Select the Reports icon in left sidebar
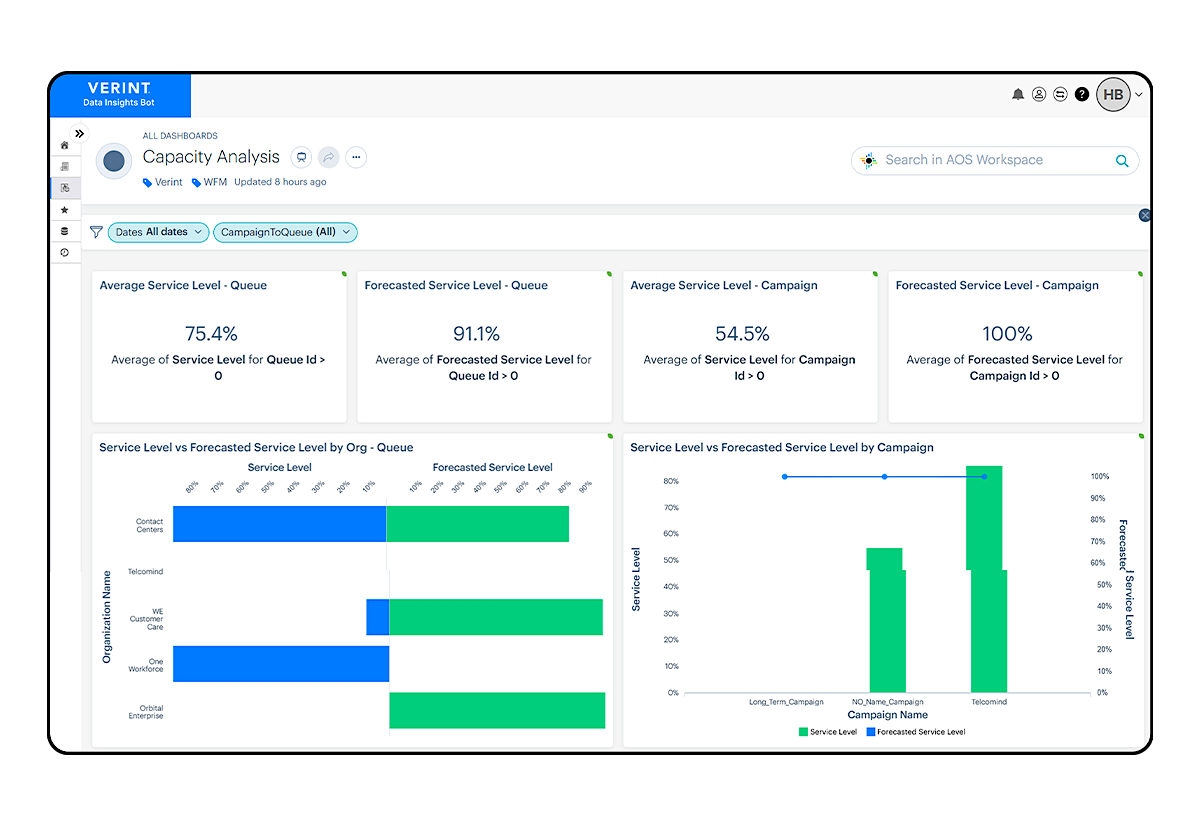 click(65, 166)
